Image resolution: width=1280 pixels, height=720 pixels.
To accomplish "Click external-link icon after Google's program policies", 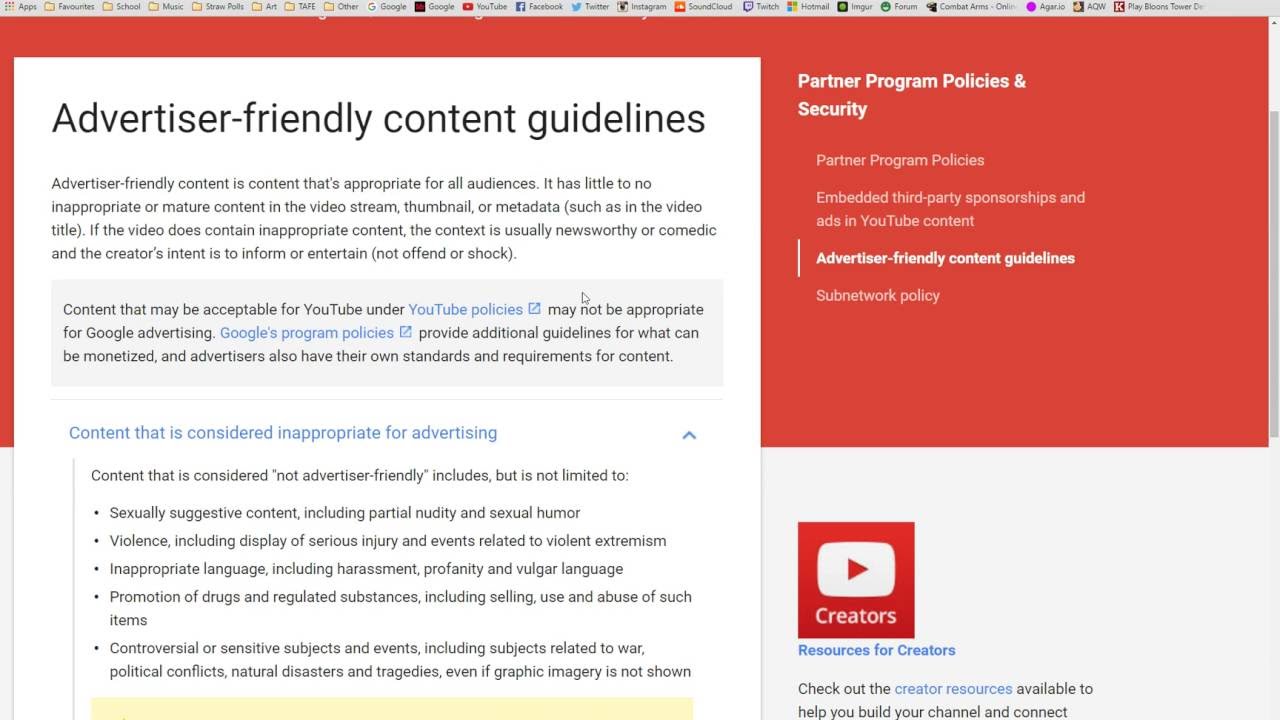I will tap(405, 332).
